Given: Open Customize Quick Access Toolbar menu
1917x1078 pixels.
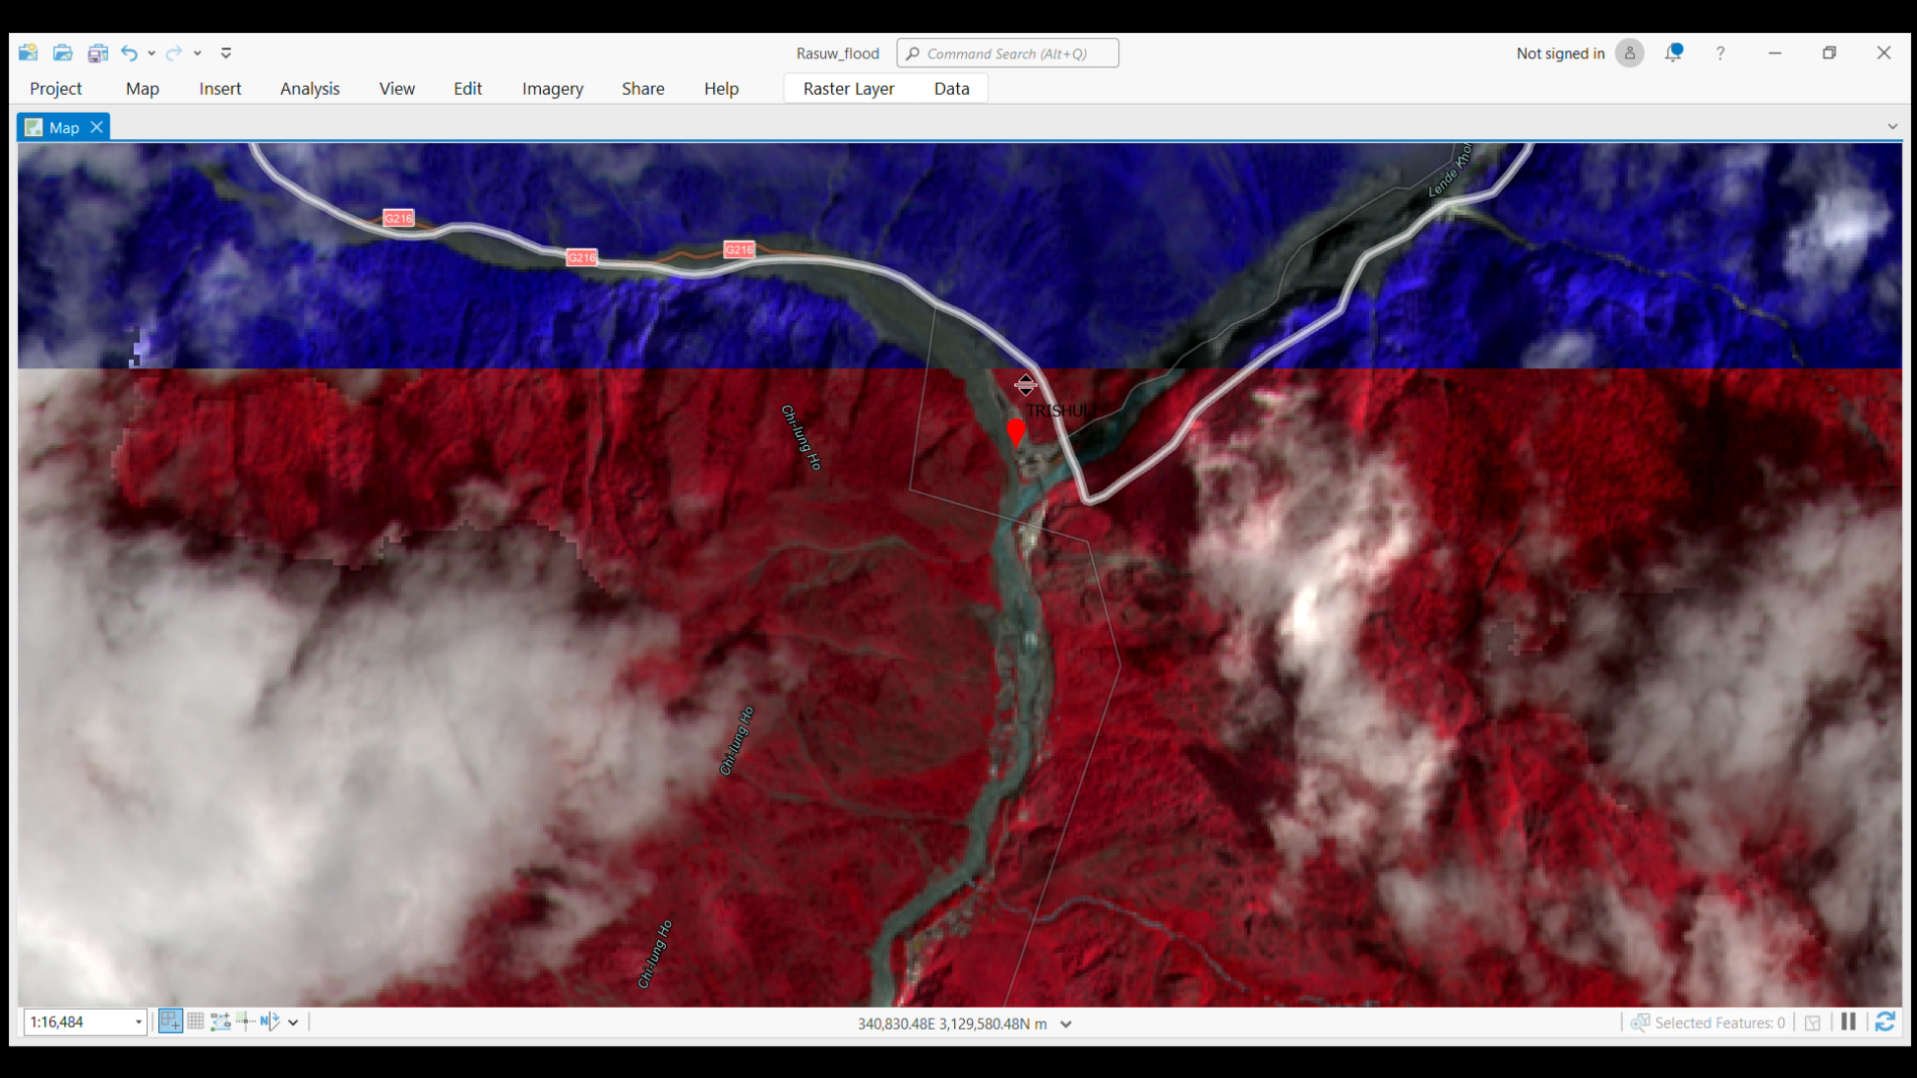Looking at the screenshot, I should 226,53.
